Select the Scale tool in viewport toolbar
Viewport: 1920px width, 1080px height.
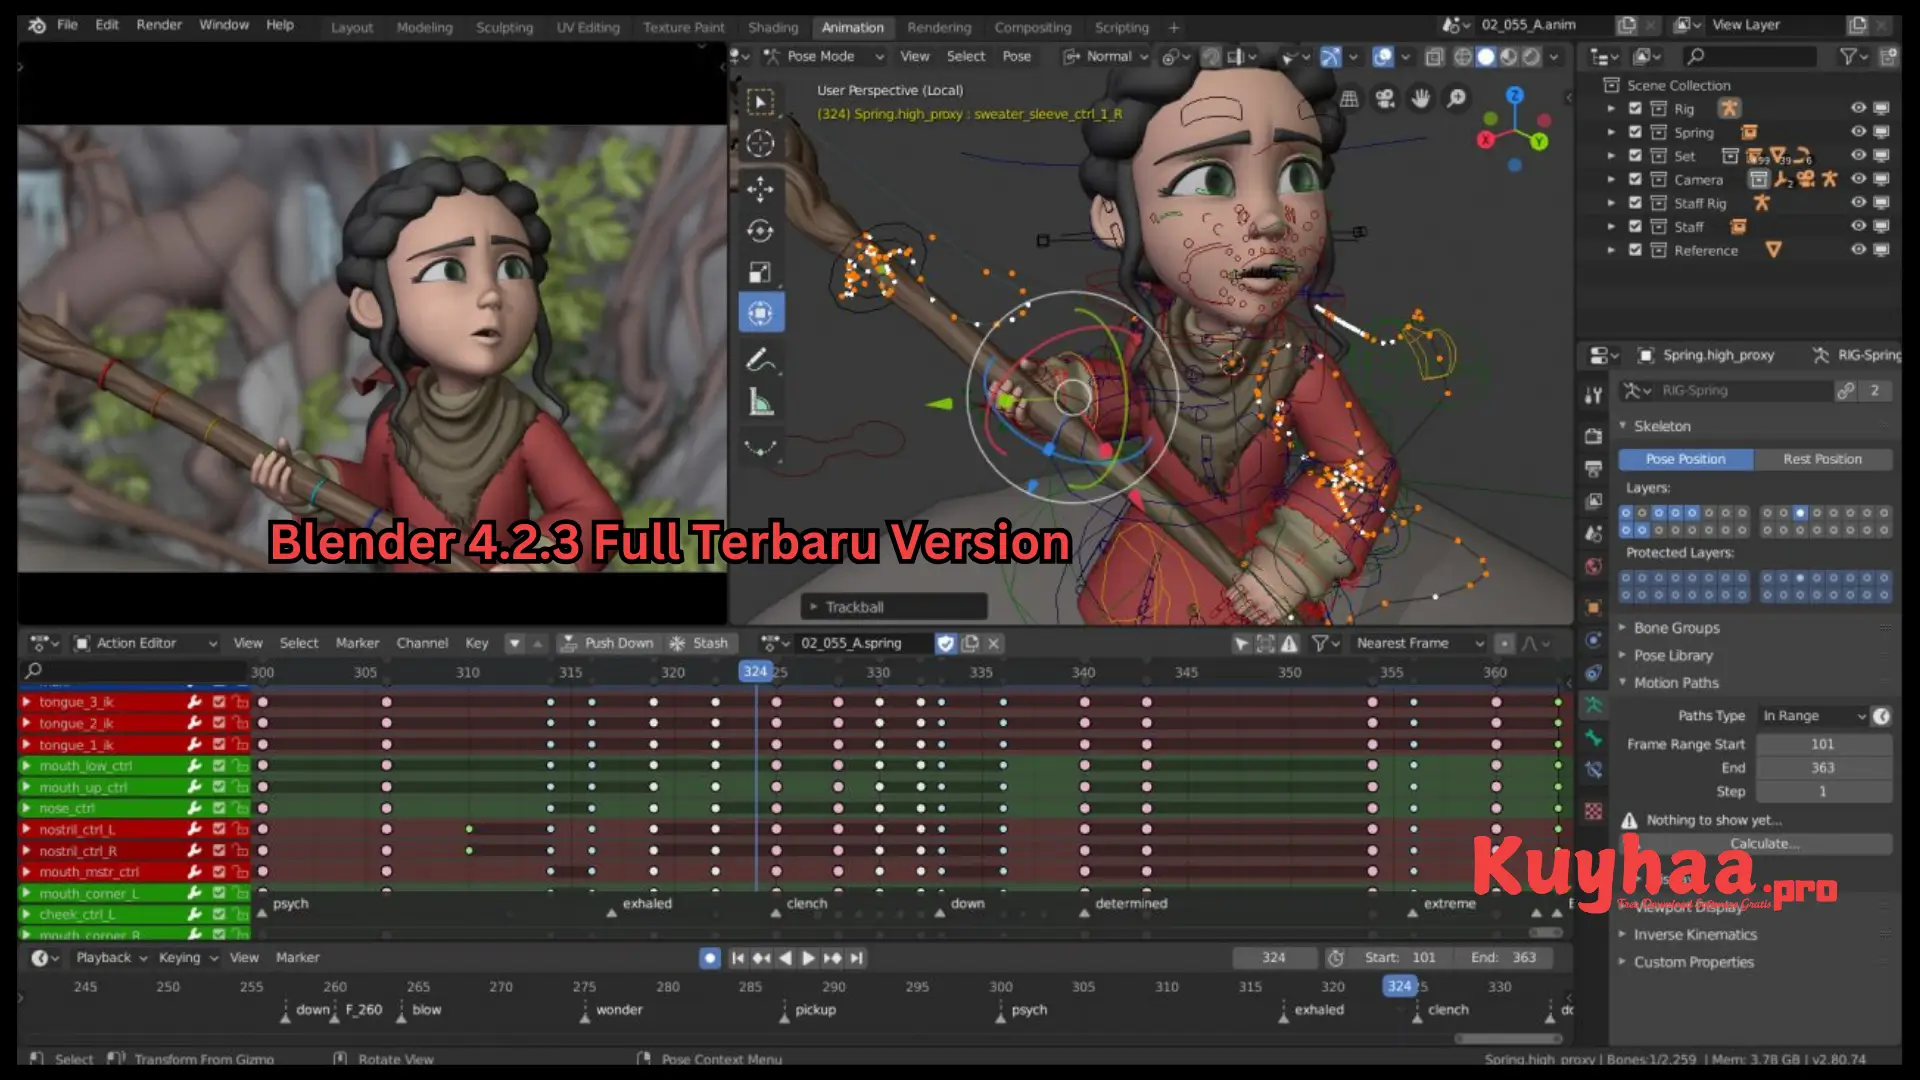pos(760,272)
